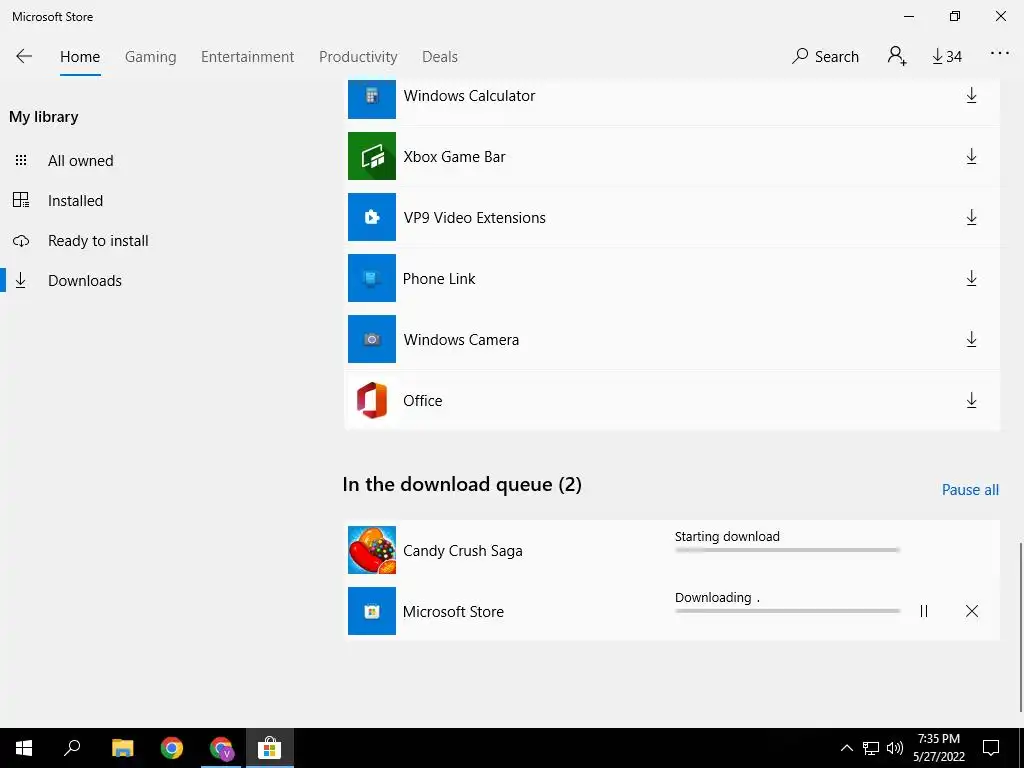Download Xbox Game Bar using its arrow icon
The width and height of the screenshot is (1024, 768).
(x=971, y=157)
